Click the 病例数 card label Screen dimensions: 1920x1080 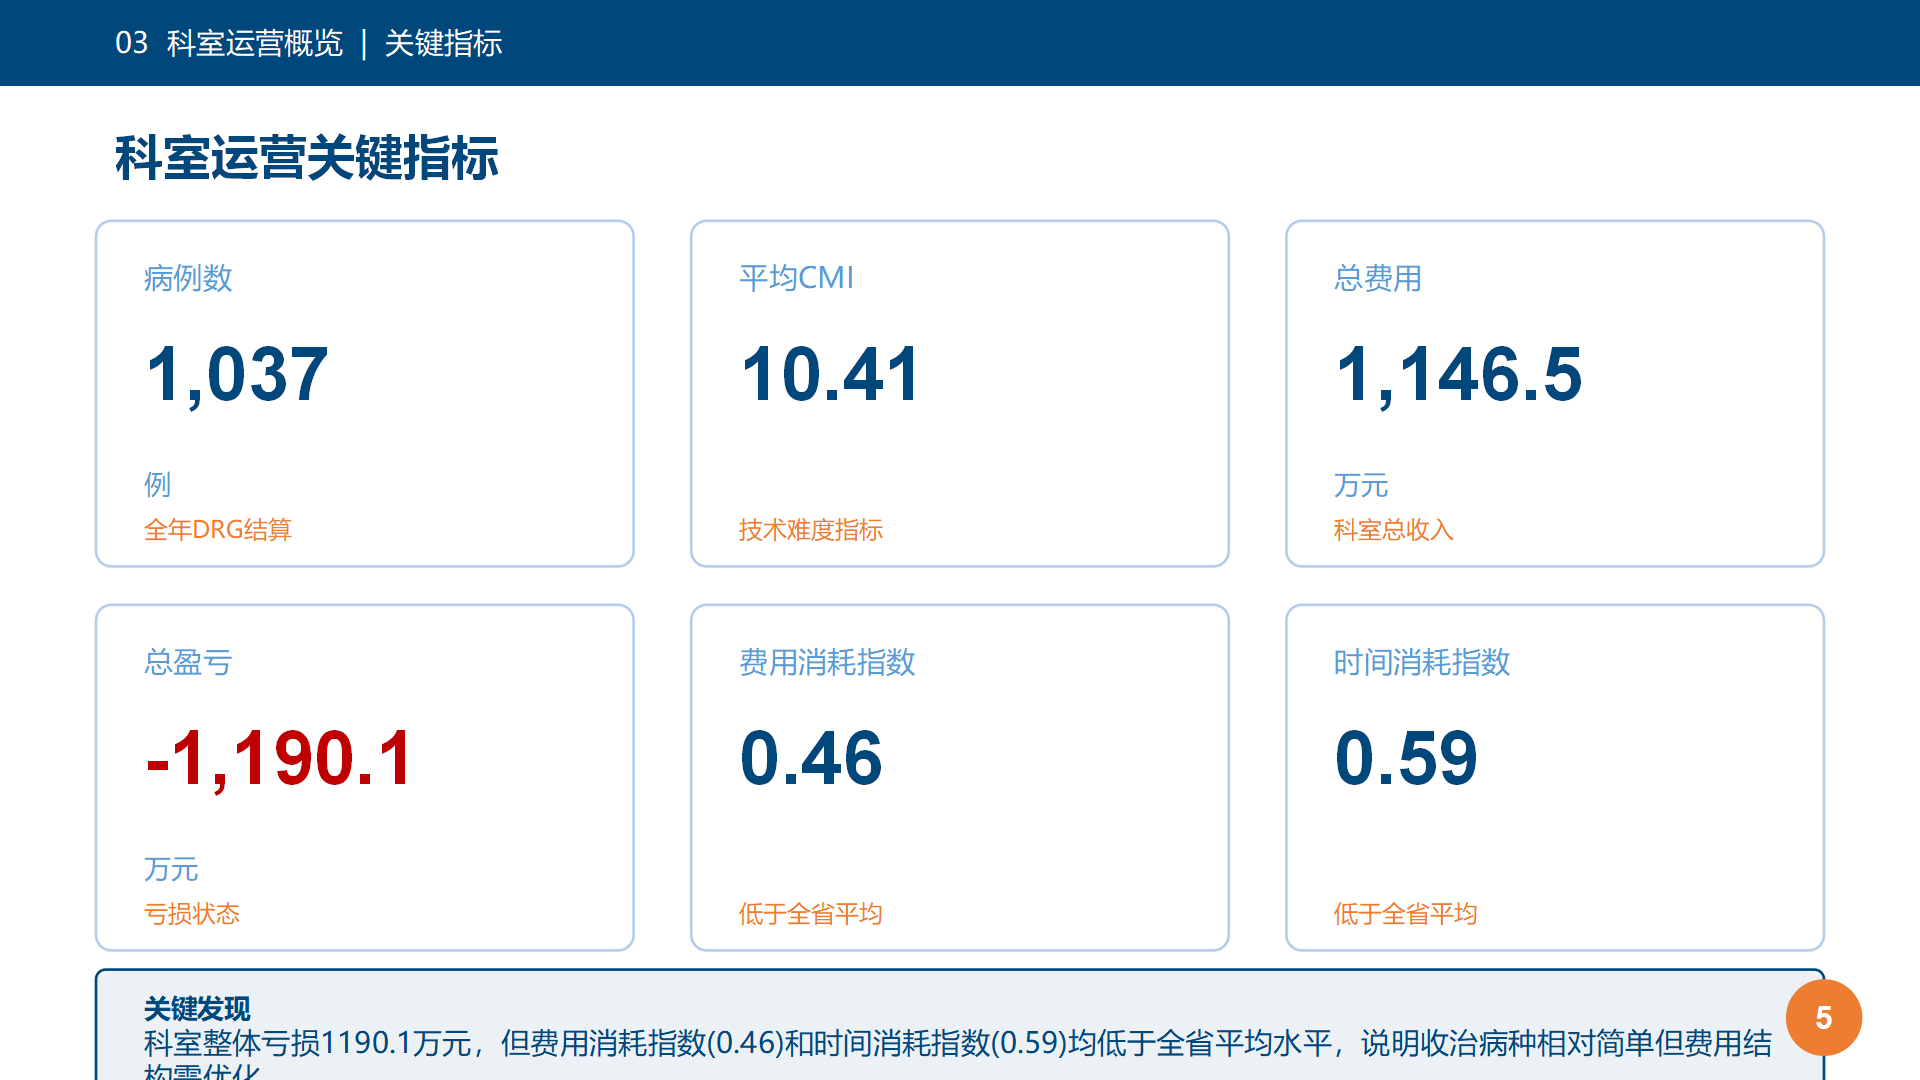pos(188,278)
